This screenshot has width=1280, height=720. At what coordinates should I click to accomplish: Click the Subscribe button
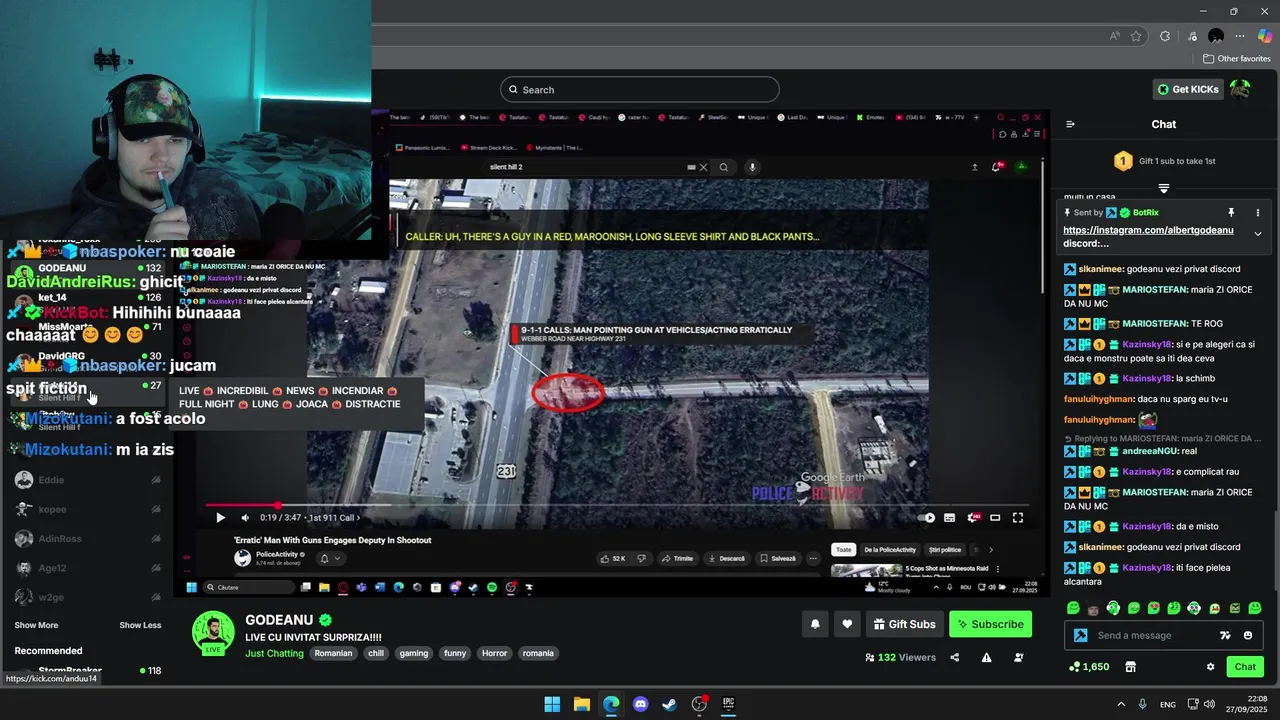(990, 624)
